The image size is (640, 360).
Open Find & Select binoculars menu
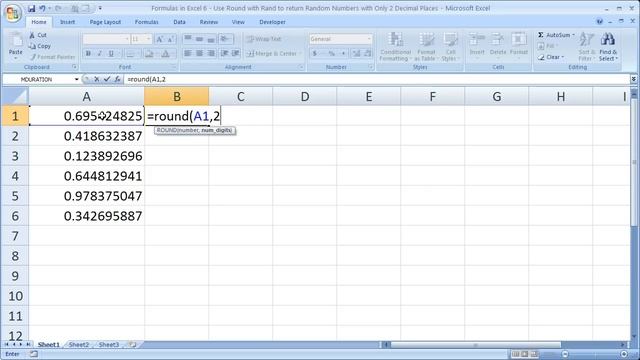[x=608, y=47]
